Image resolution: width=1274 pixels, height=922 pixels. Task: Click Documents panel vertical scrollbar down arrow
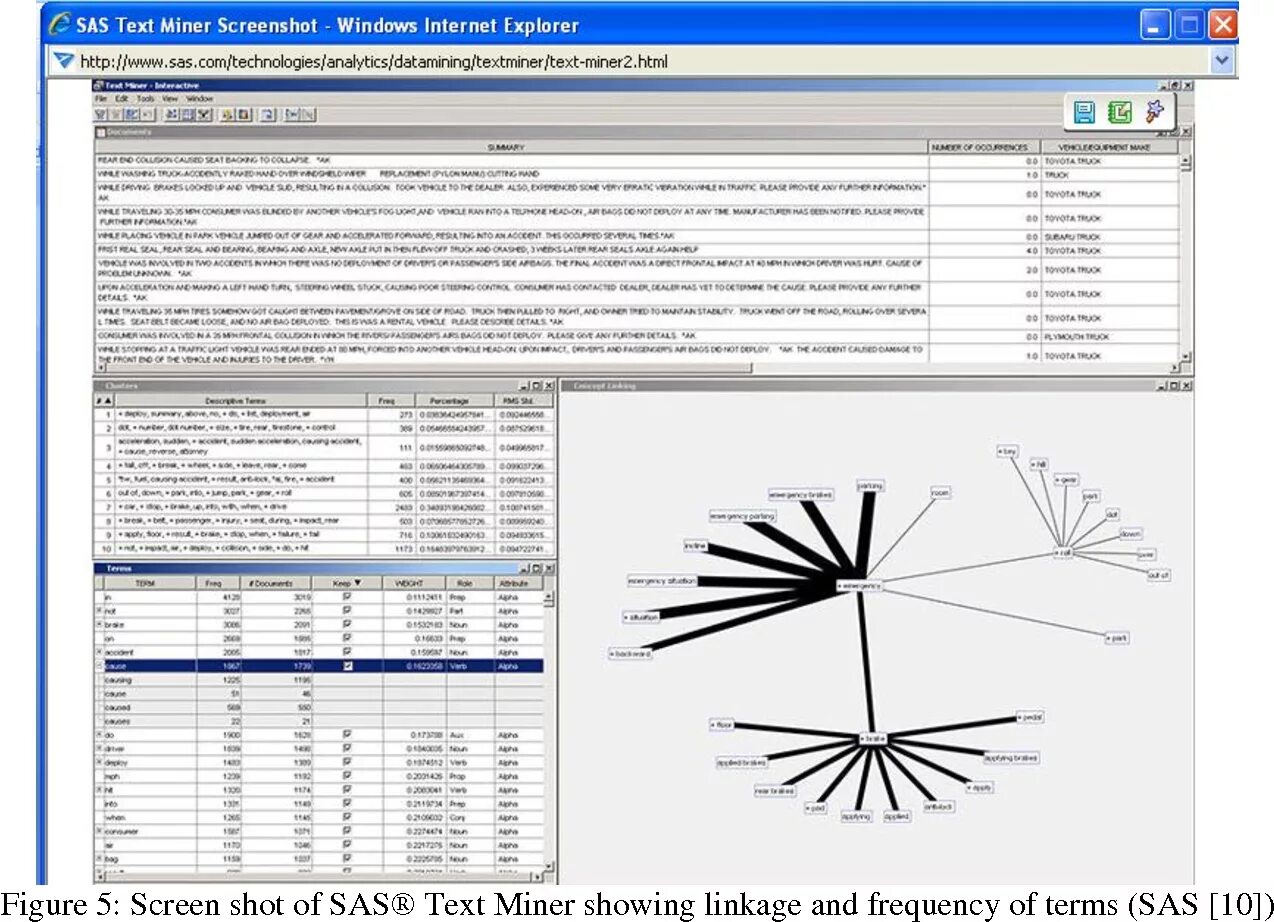click(1186, 356)
